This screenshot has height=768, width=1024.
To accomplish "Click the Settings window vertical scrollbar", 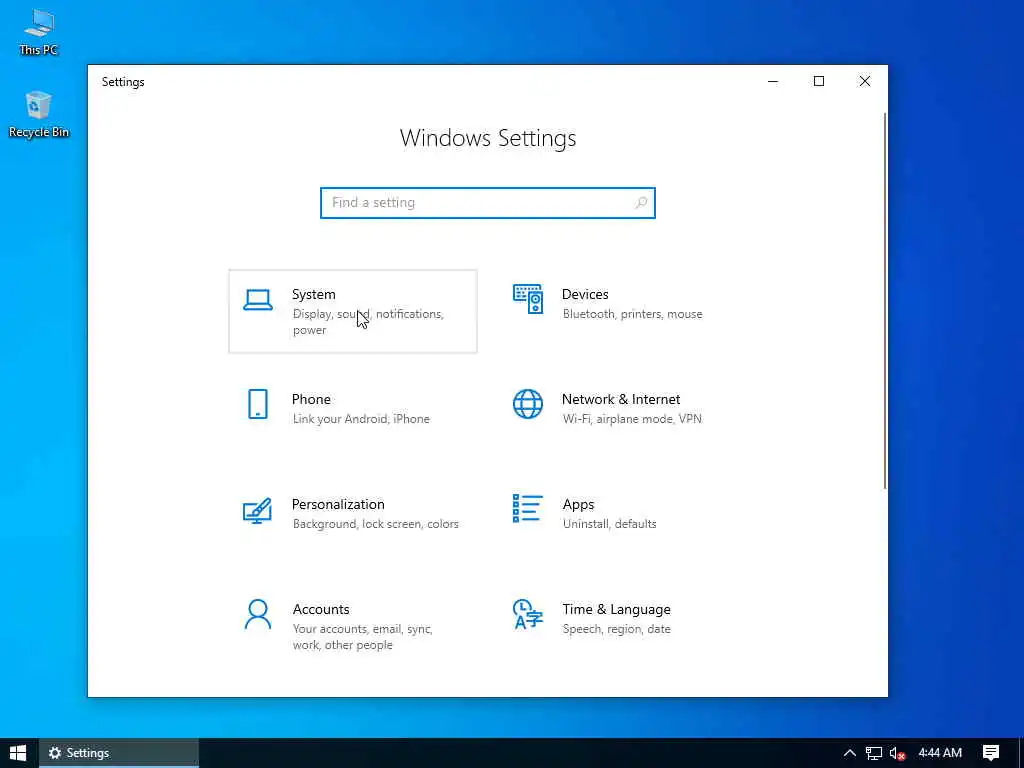I will click(885, 300).
